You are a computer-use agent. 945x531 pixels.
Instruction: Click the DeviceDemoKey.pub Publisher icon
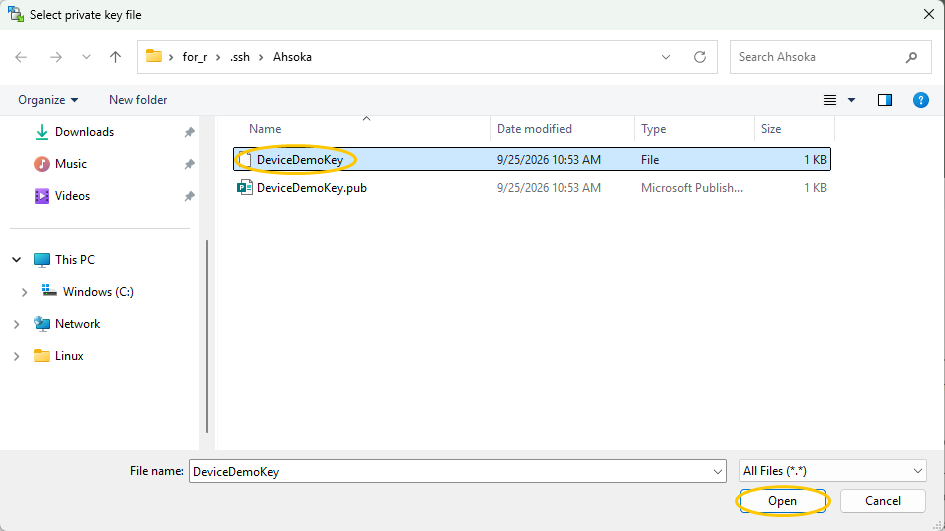pos(244,187)
